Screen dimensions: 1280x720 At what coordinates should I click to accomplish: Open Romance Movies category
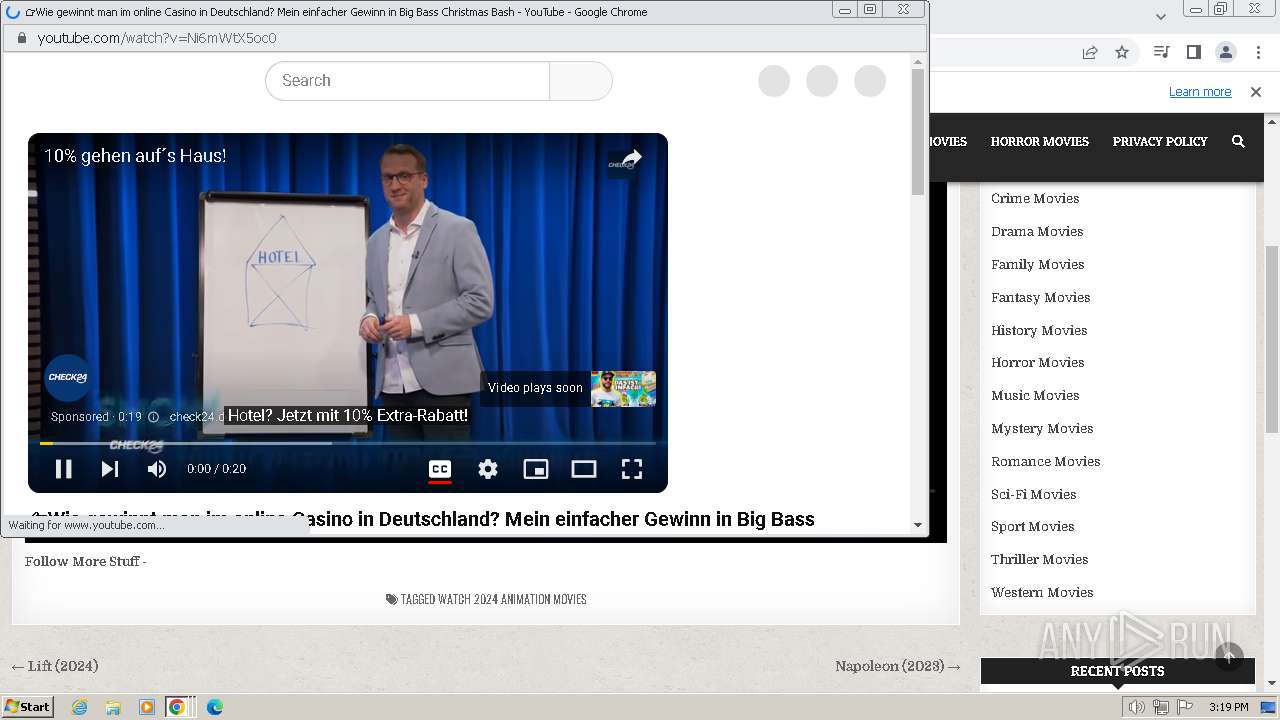1045,461
